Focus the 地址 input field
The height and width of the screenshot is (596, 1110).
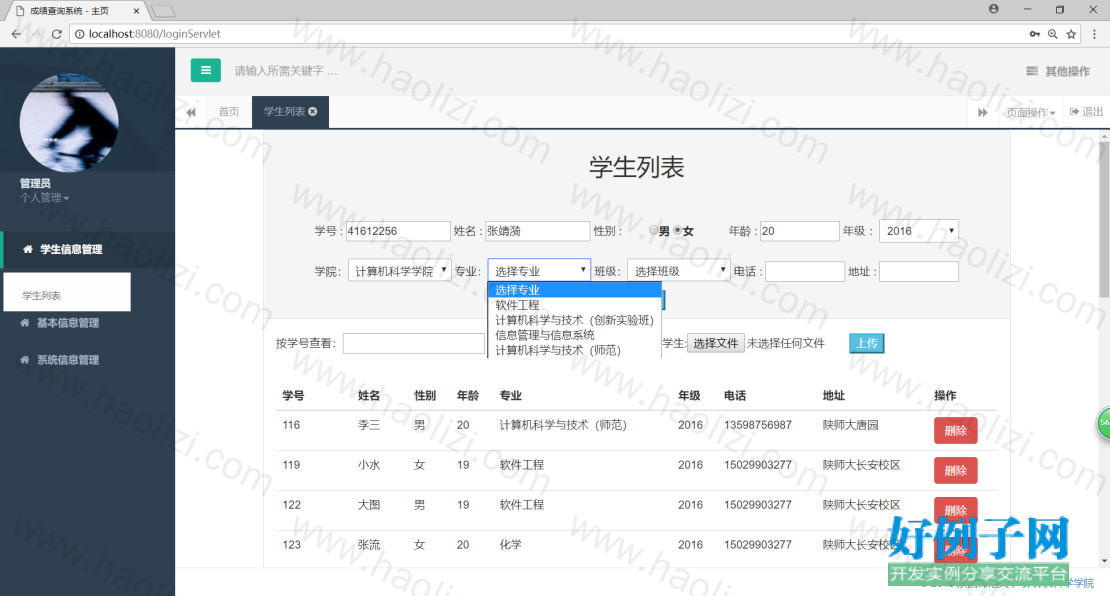coord(919,271)
